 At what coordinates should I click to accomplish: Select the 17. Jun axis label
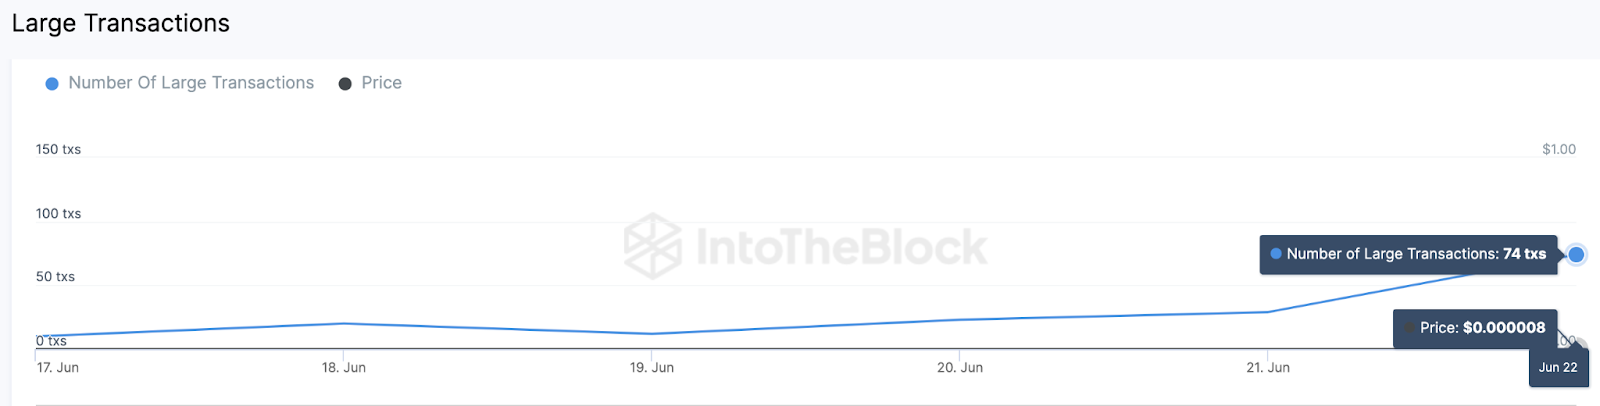pos(58,368)
